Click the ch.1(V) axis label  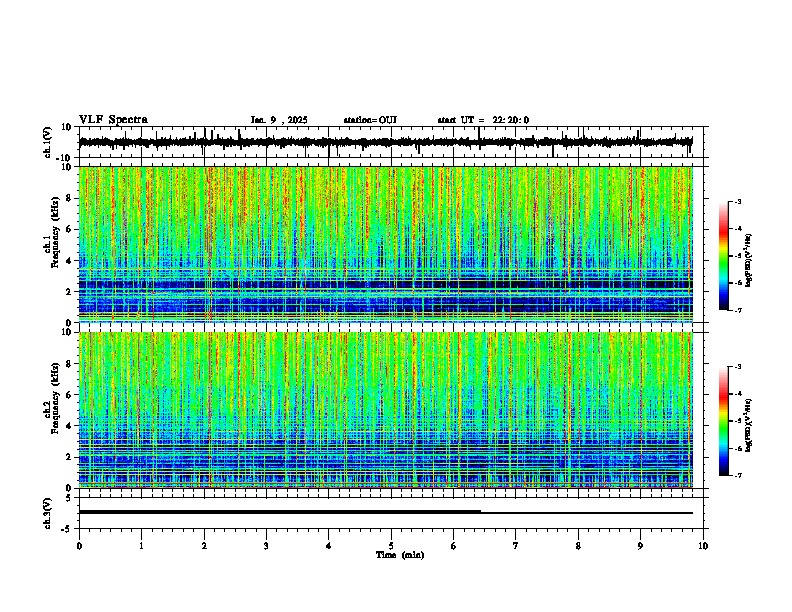[48, 142]
